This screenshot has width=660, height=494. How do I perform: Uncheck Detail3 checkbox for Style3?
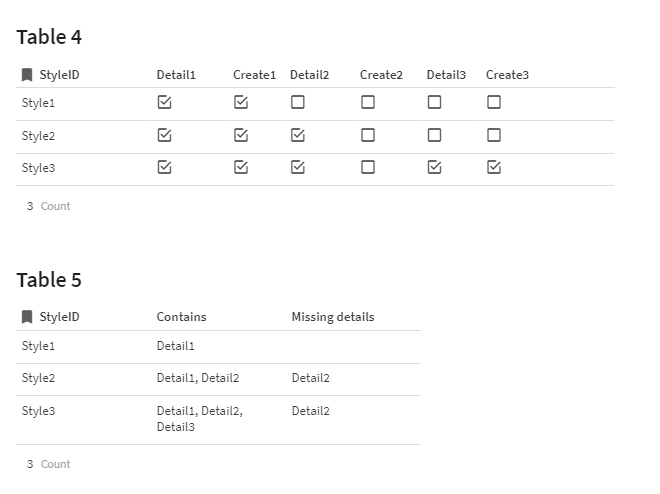coord(434,167)
